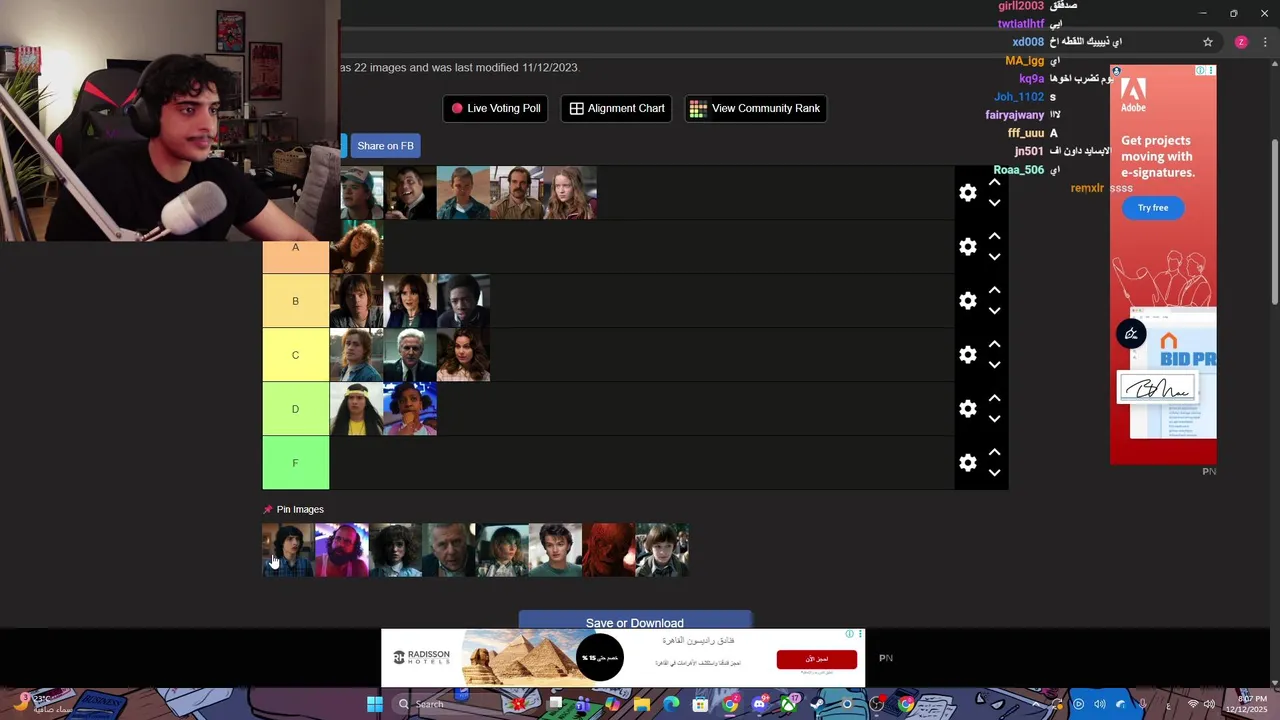The image size is (1280, 720).
Task: Click chat username girll2003
Action: click(1021, 6)
